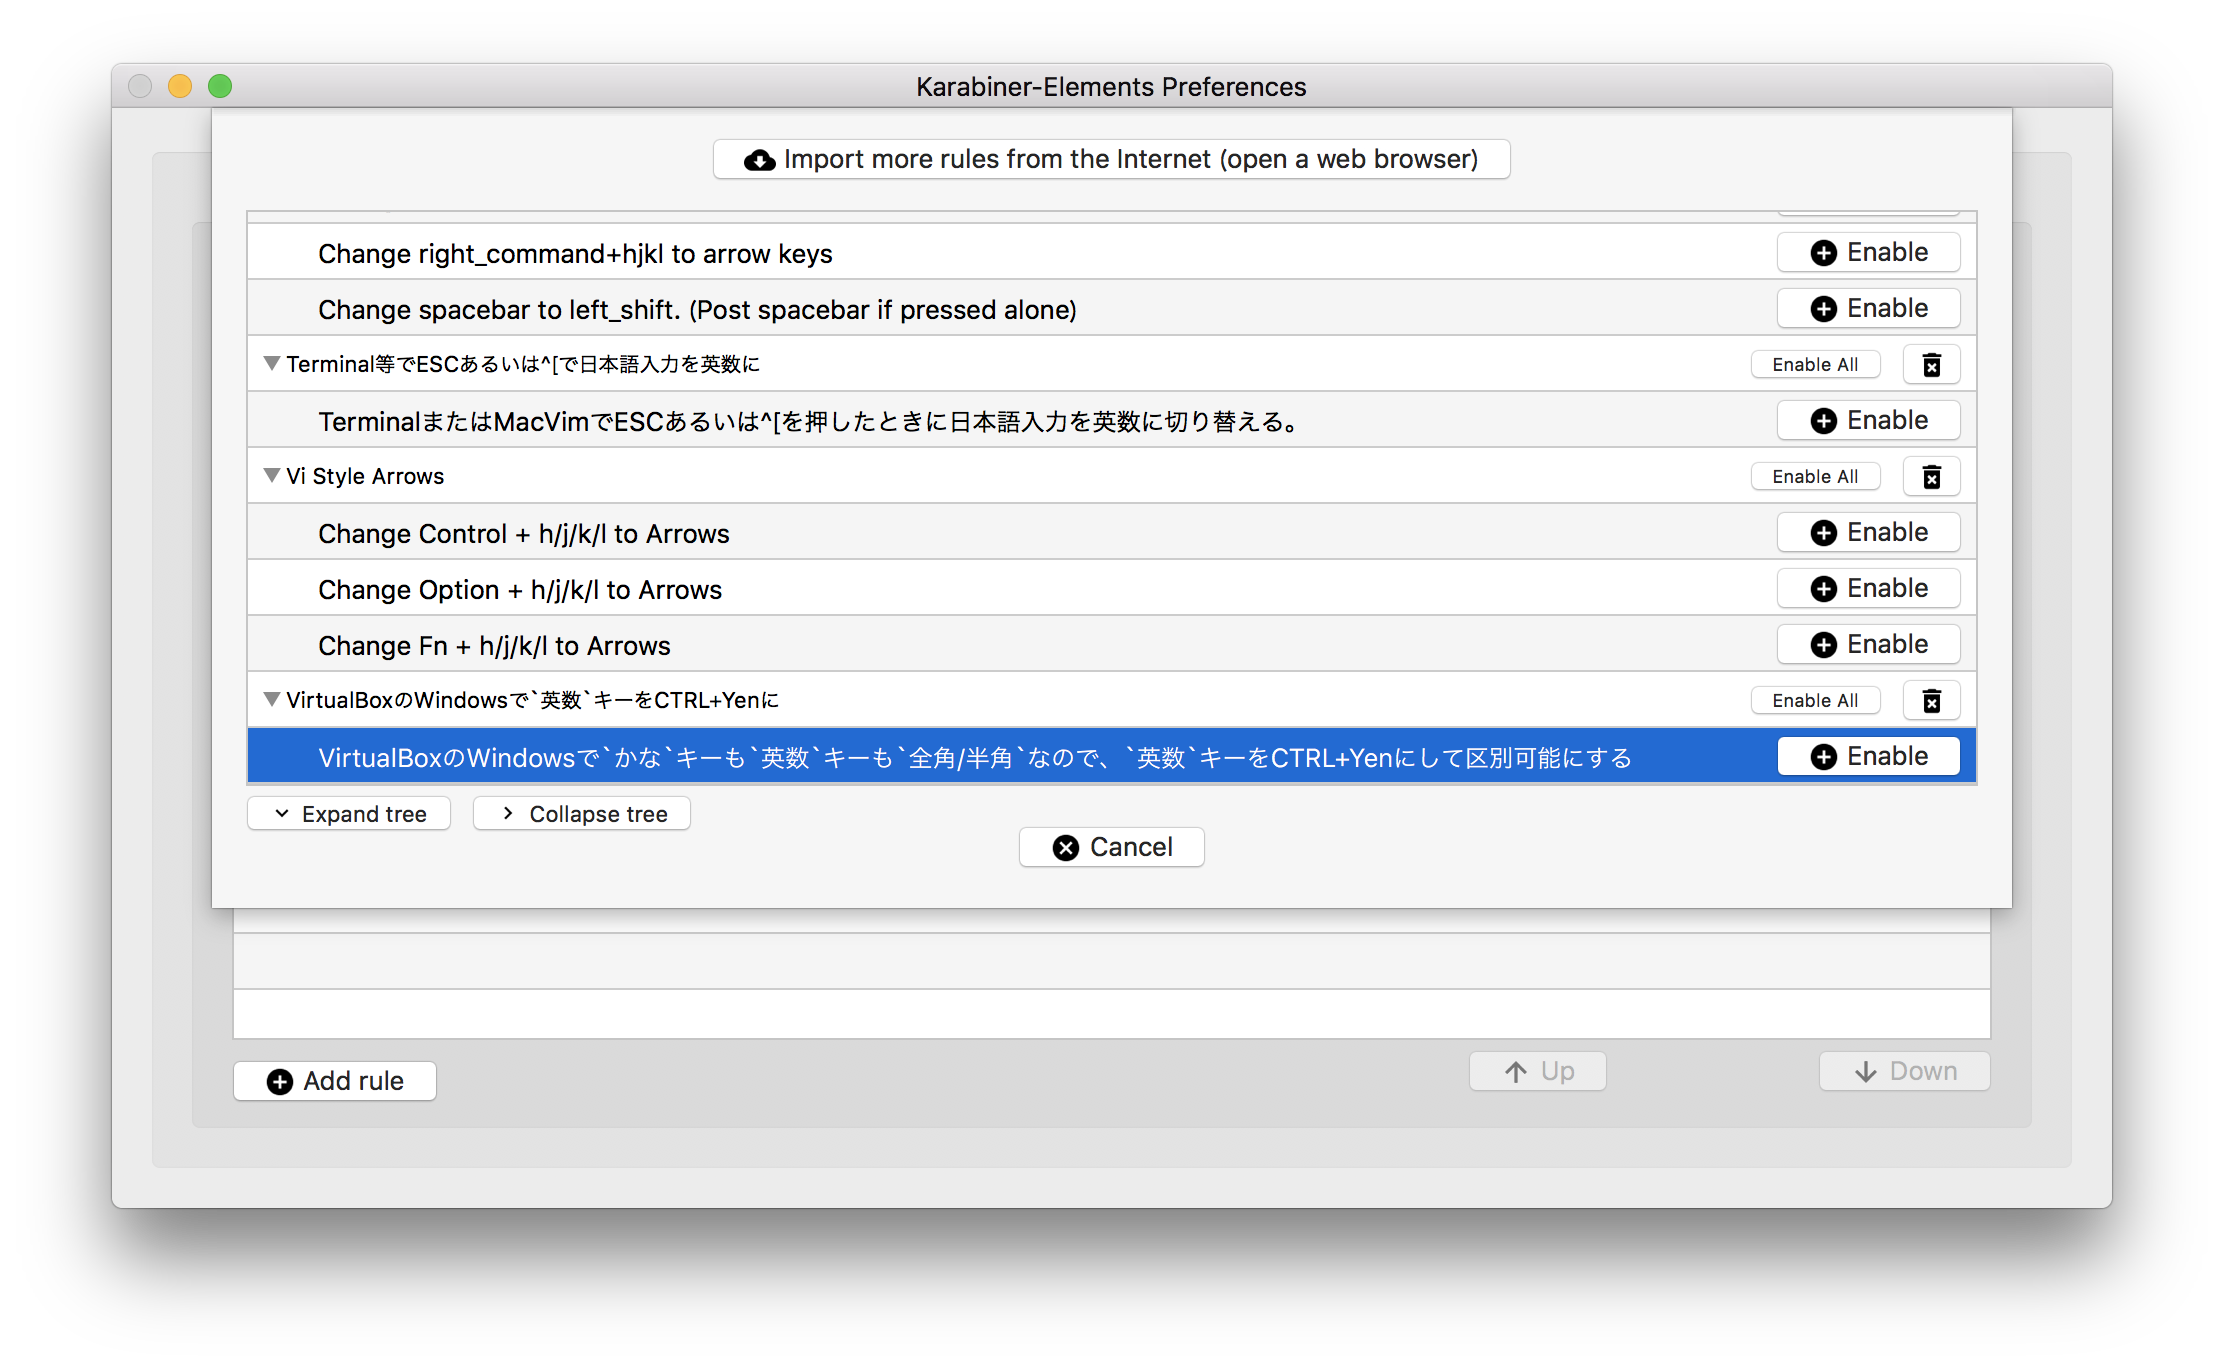Select 'Change Fn + h/j/k/l to Arrows' text

click(x=494, y=646)
